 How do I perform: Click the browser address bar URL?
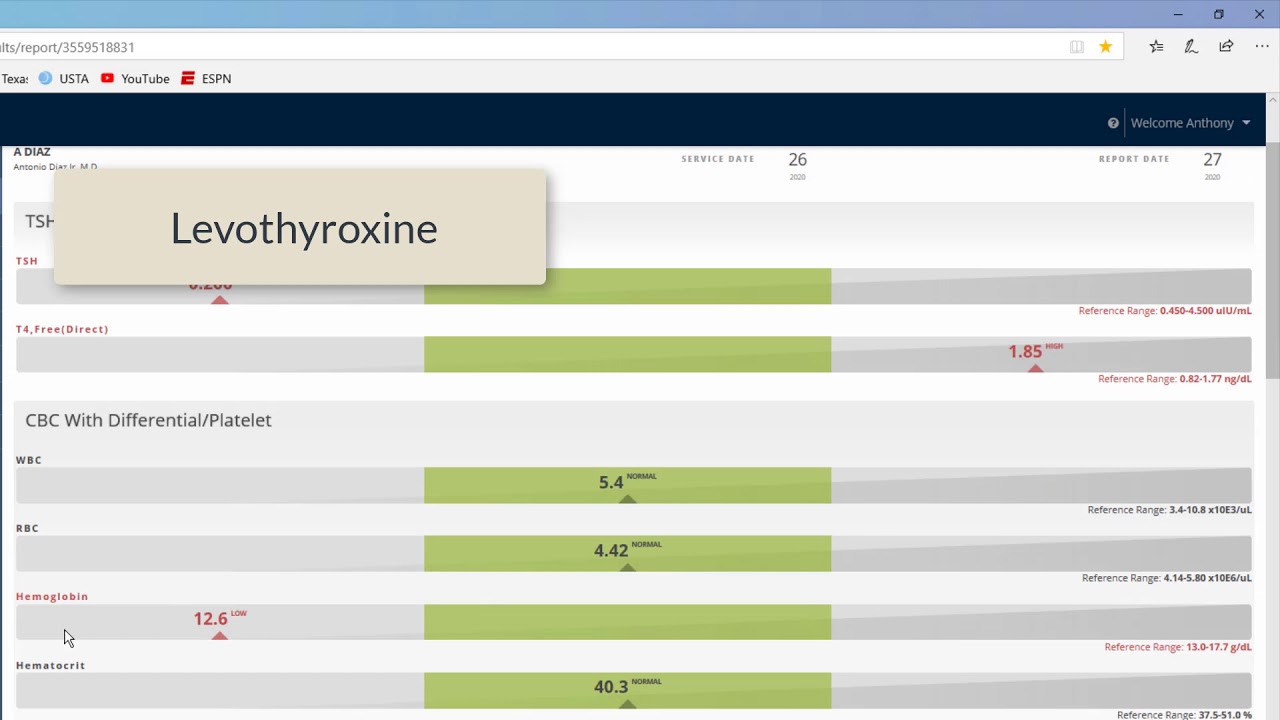point(67,47)
